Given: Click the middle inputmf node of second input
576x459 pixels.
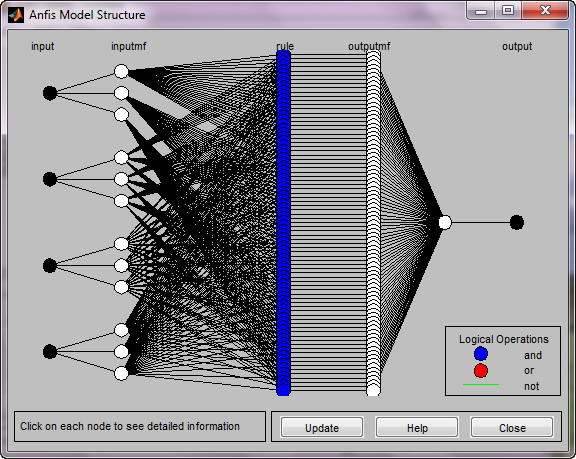Looking at the screenshot, I should [121, 179].
